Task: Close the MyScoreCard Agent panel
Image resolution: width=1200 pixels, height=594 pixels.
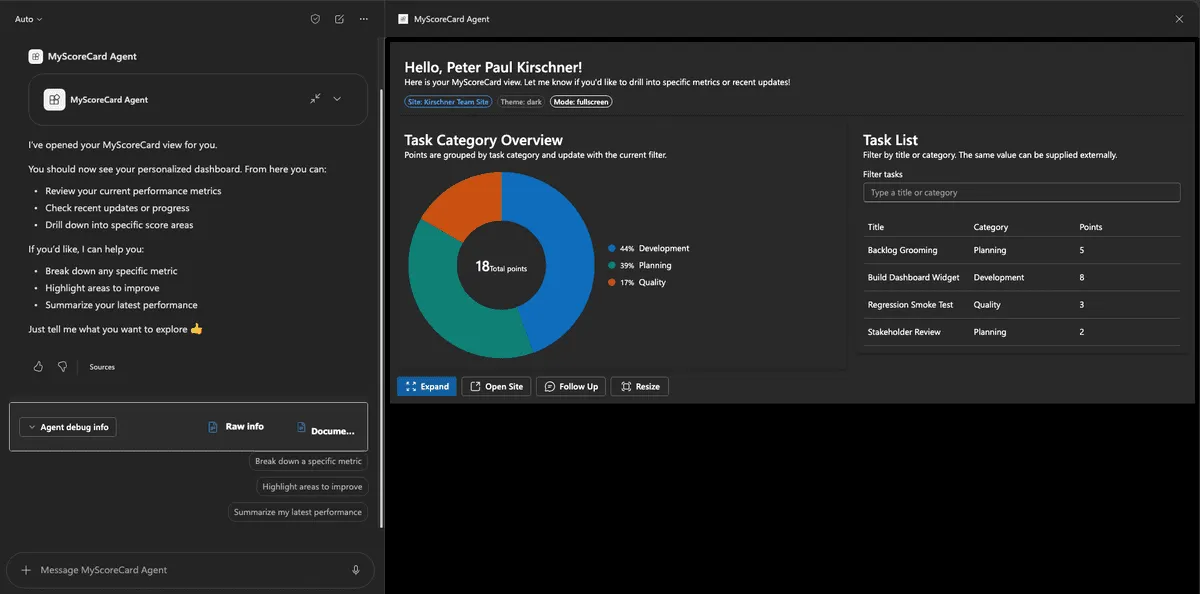Action: (1179, 19)
